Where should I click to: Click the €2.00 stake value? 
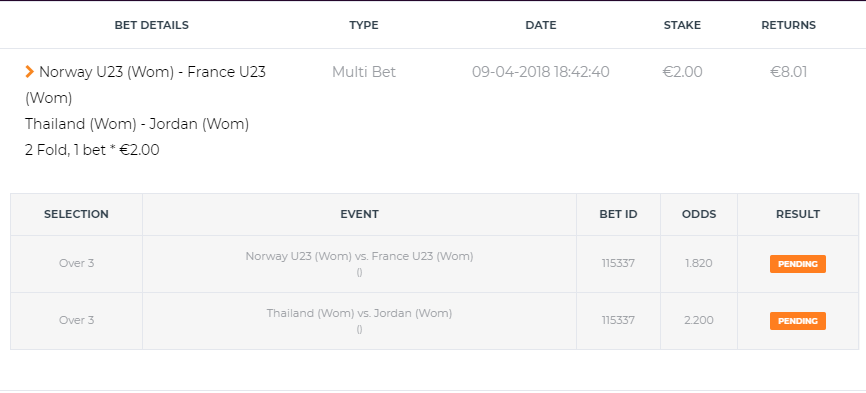click(x=683, y=72)
